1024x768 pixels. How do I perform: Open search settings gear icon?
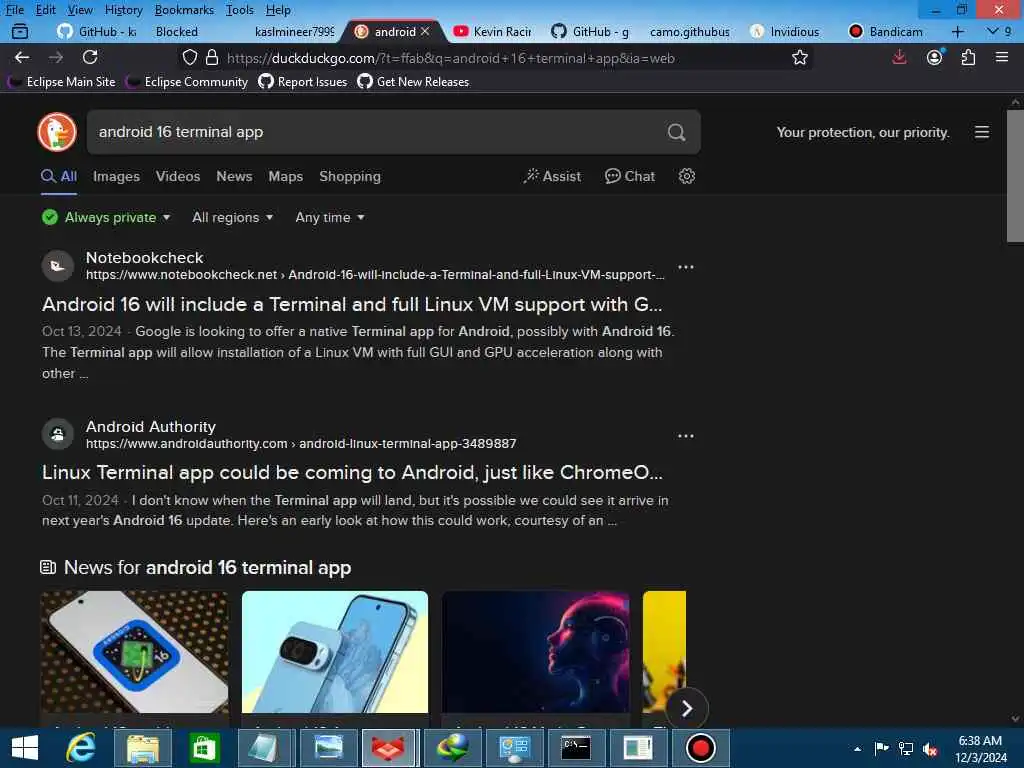click(686, 176)
